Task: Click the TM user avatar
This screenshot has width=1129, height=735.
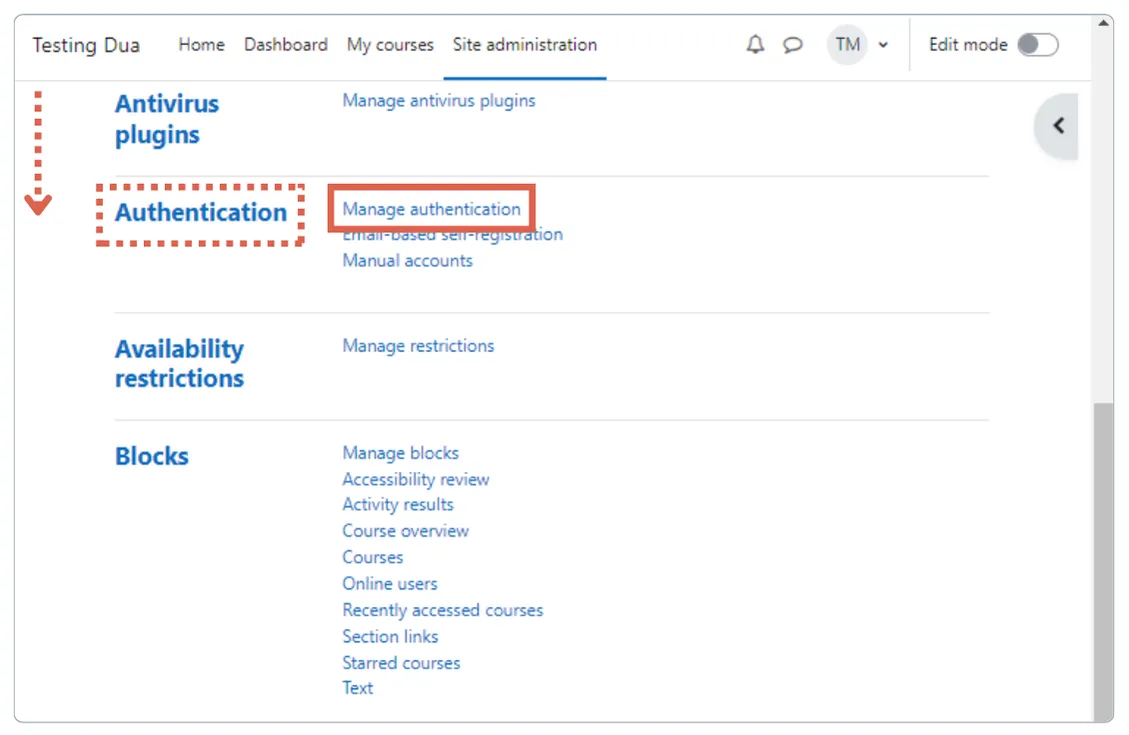Action: pos(847,44)
